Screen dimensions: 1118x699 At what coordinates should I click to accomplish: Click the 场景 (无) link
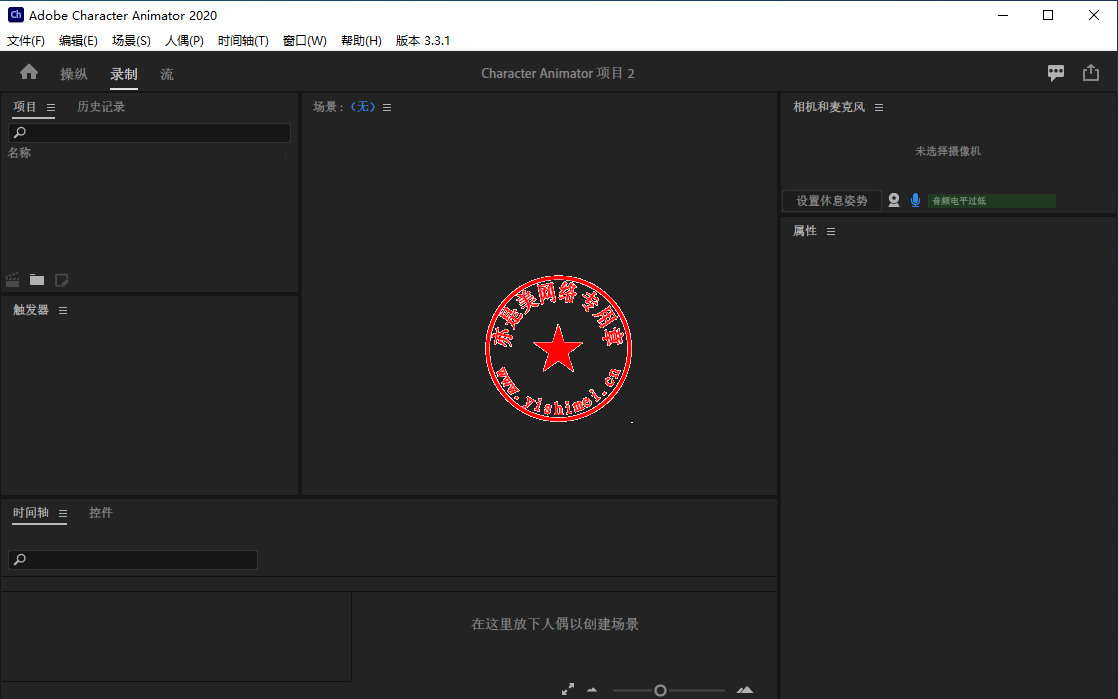tap(363, 107)
